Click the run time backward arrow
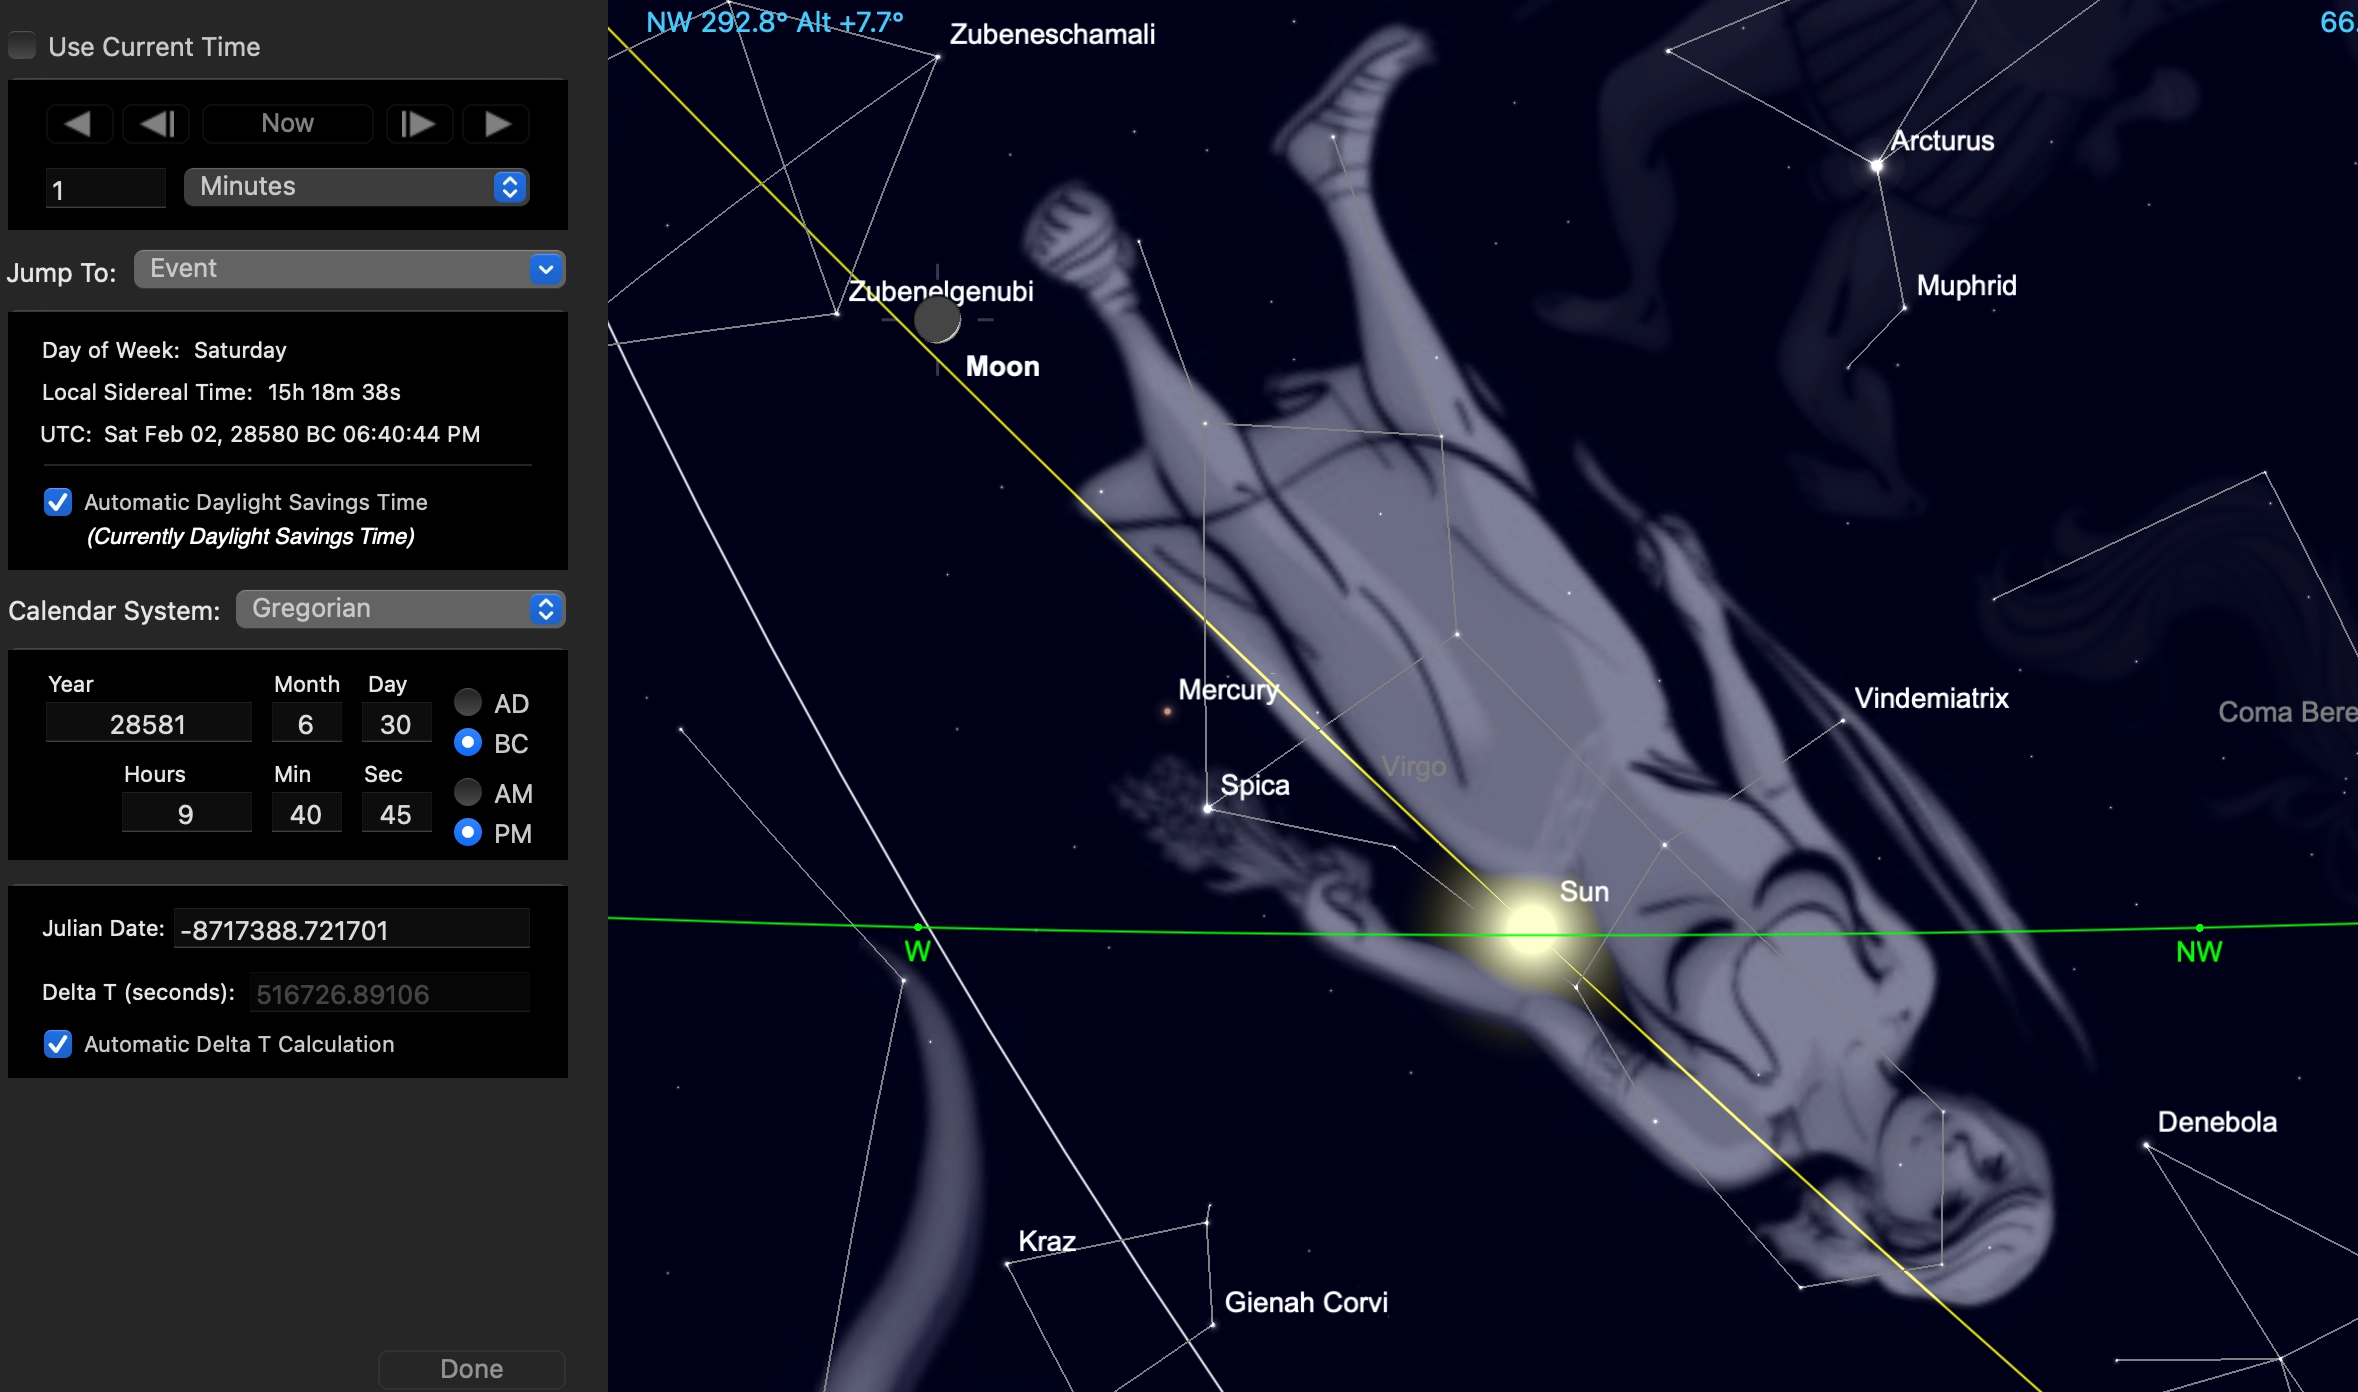 (78, 124)
